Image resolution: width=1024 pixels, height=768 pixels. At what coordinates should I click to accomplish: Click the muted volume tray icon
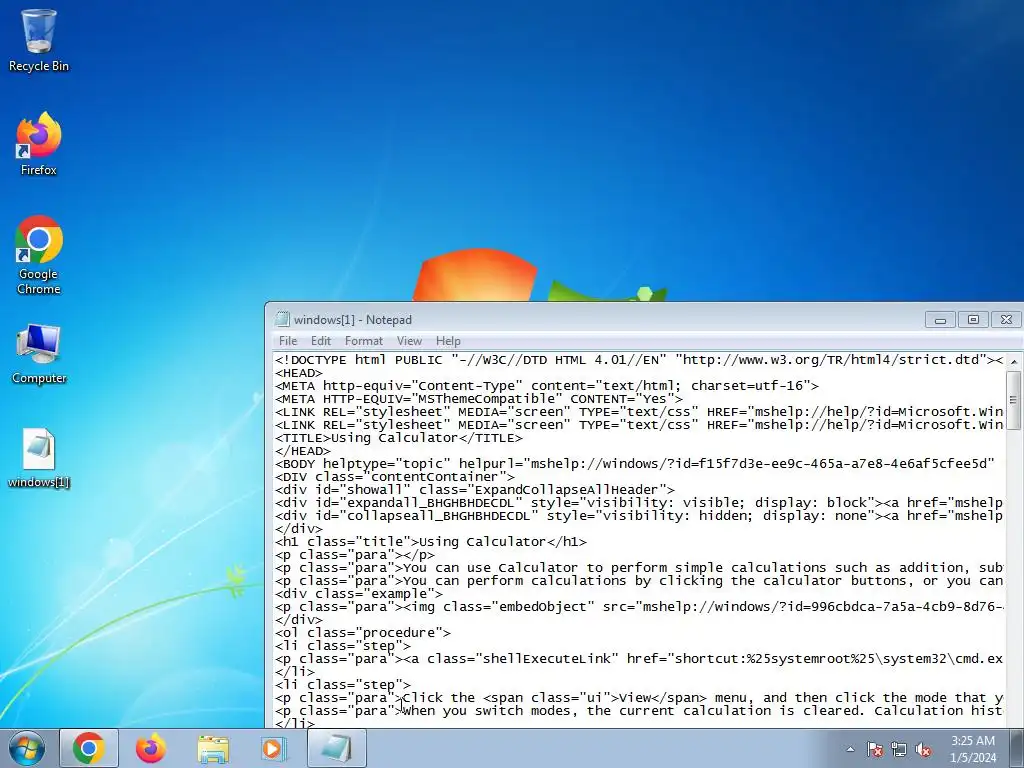(923, 749)
